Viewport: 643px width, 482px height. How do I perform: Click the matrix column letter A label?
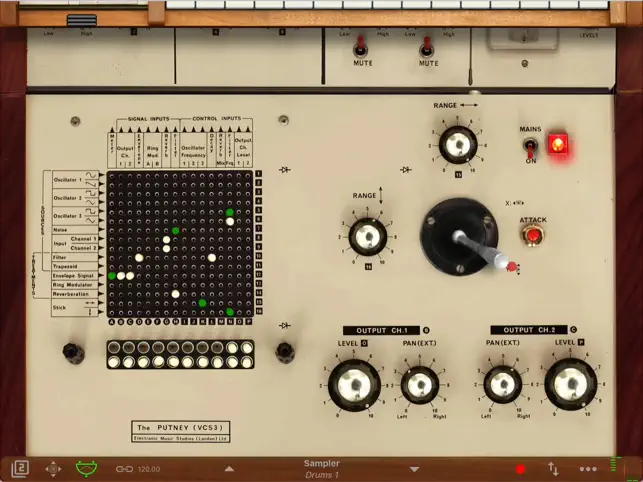pyautogui.click(x=112, y=322)
